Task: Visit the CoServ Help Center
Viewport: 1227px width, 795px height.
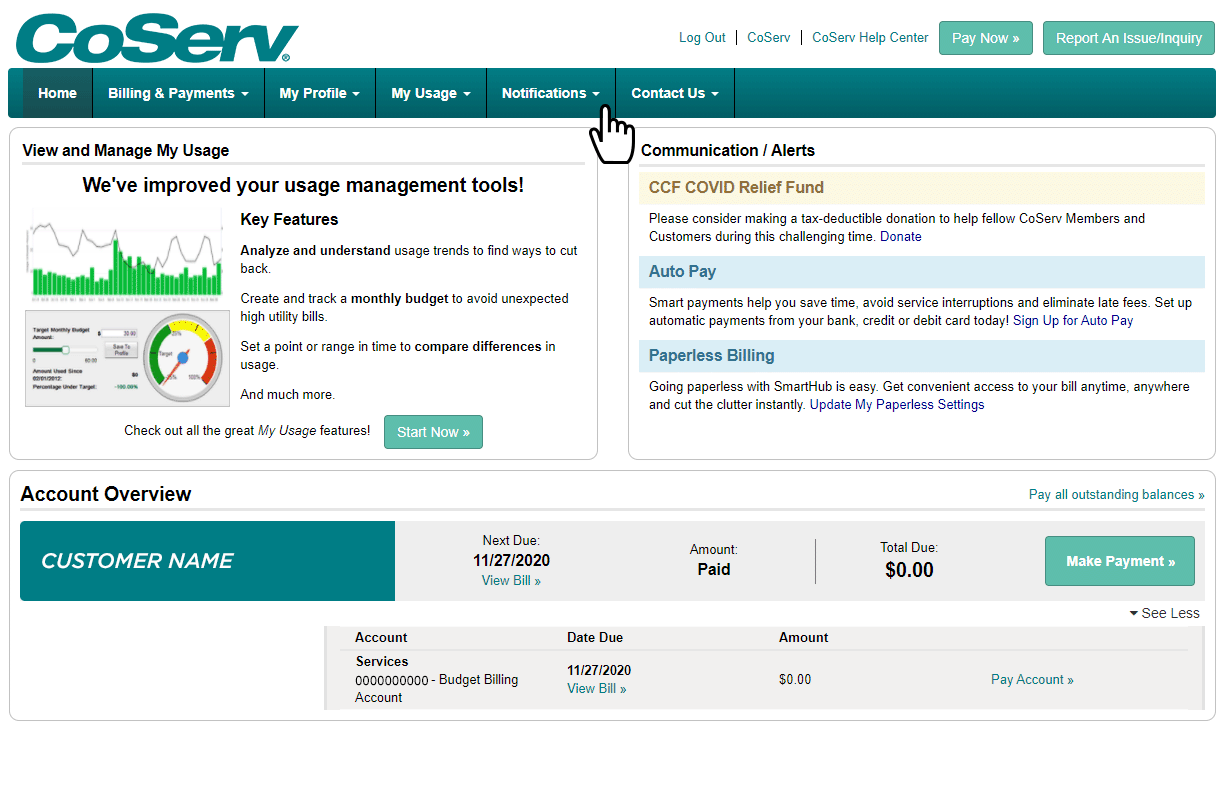Action: click(x=870, y=38)
